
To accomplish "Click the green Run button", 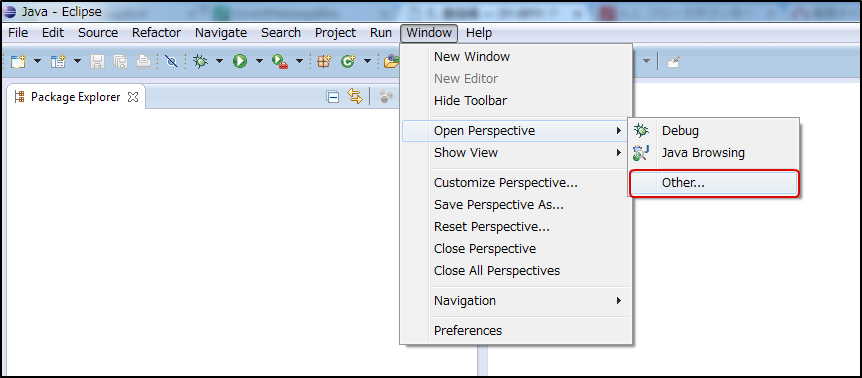I will [240, 62].
